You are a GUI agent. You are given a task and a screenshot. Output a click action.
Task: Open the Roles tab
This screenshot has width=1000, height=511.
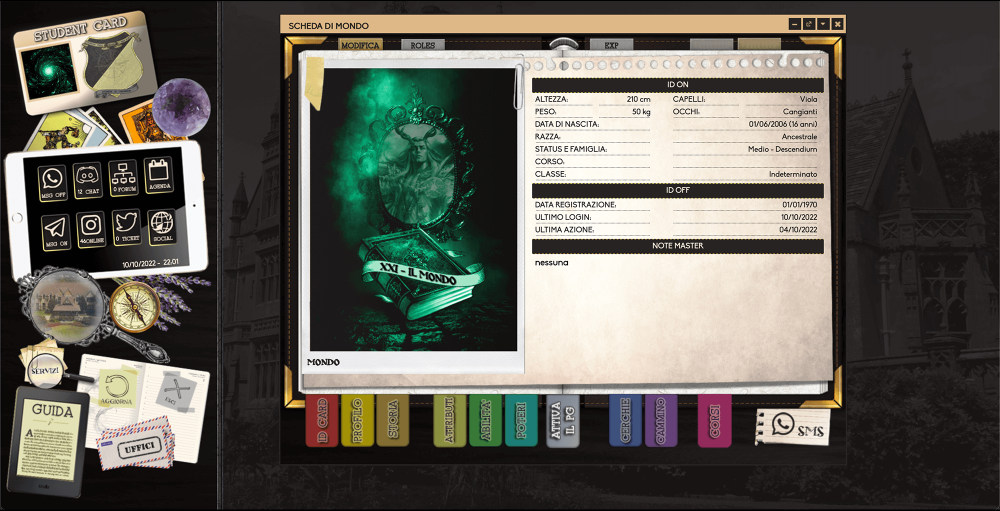click(422, 45)
